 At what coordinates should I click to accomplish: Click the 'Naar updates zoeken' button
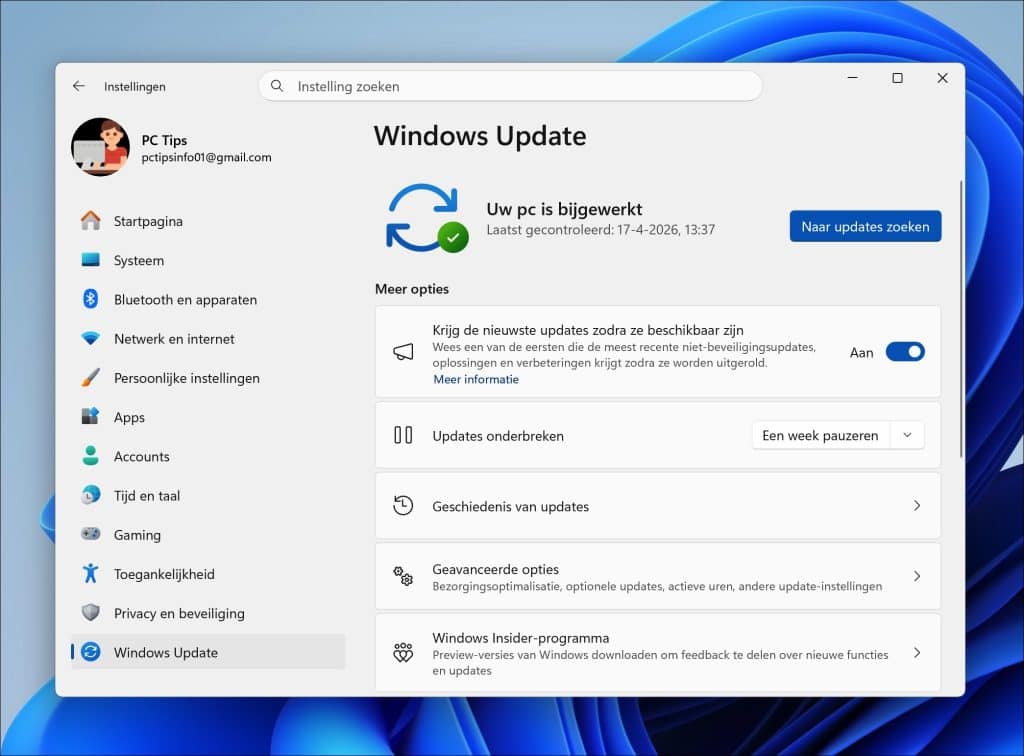864,226
